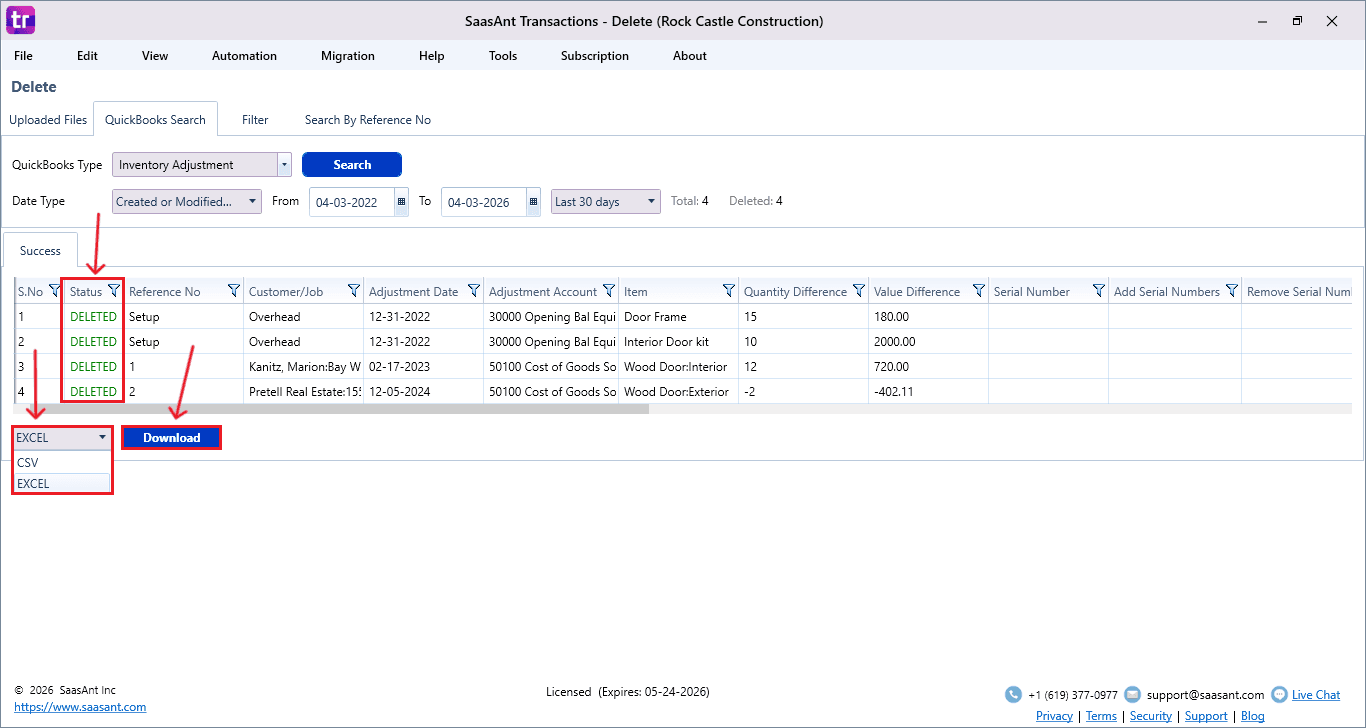Screen dimensions: 1366x728
Task: Click the Download button
Action: (171, 438)
